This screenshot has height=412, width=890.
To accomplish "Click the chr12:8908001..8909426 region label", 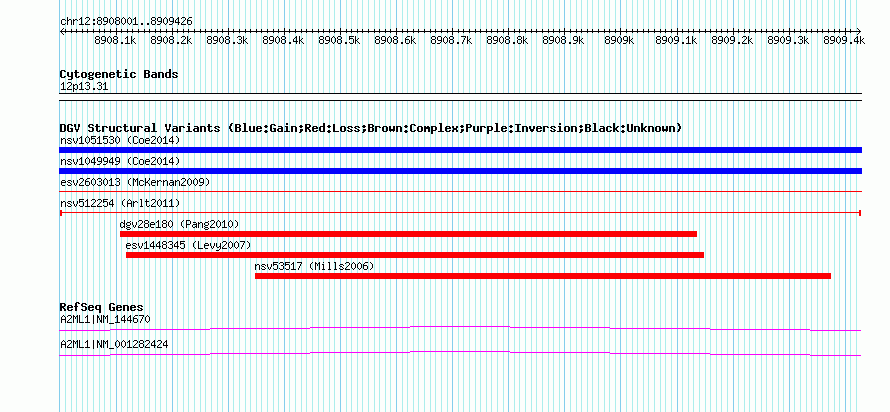I will coord(126,22).
